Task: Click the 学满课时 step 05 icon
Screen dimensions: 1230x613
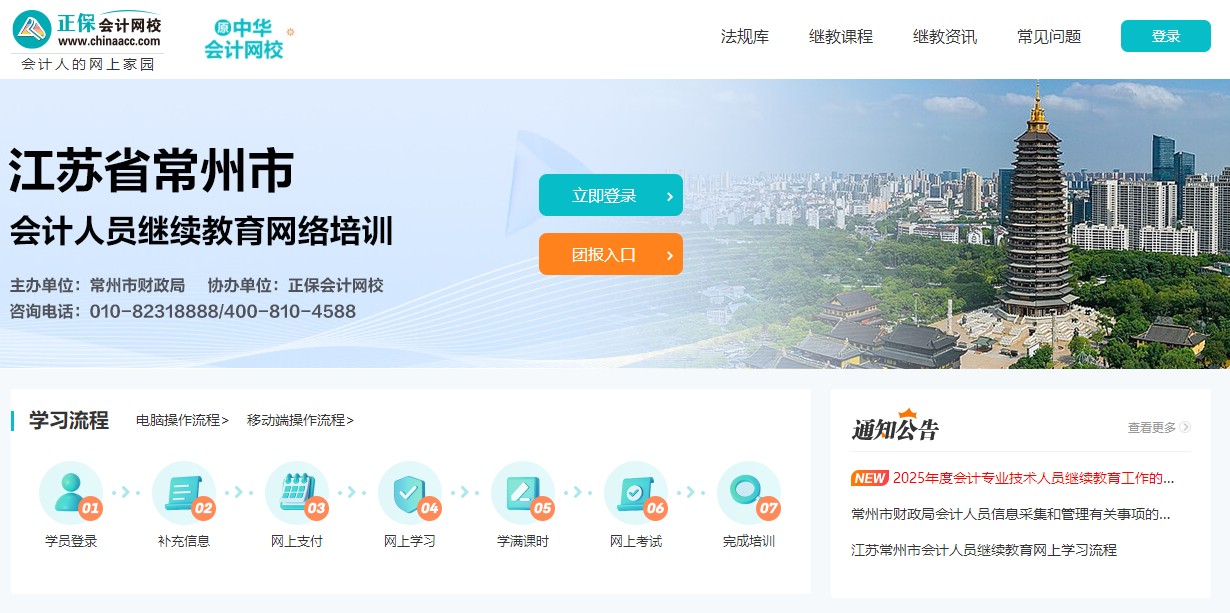Action: (523, 492)
